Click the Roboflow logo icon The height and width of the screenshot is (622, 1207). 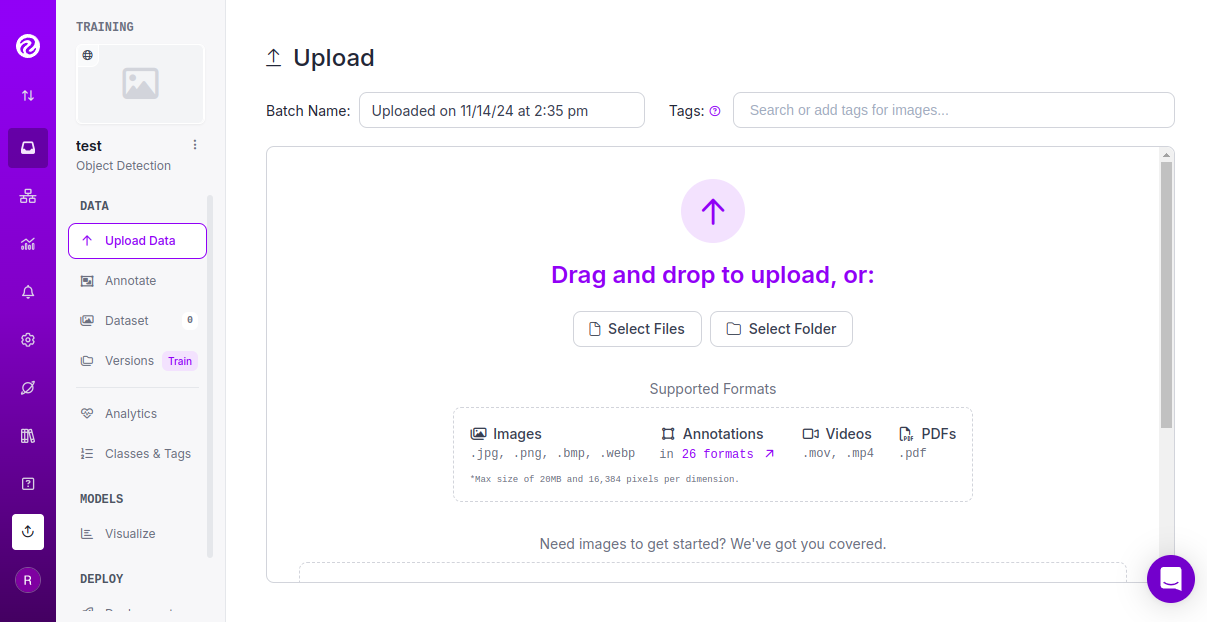(x=28, y=46)
